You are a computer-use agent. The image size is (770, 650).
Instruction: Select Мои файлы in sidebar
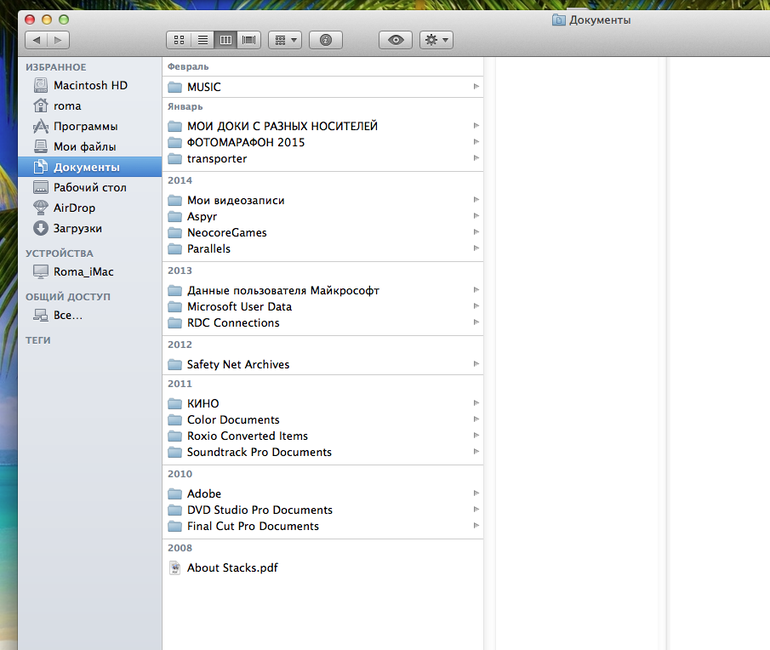[x=90, y=147]
